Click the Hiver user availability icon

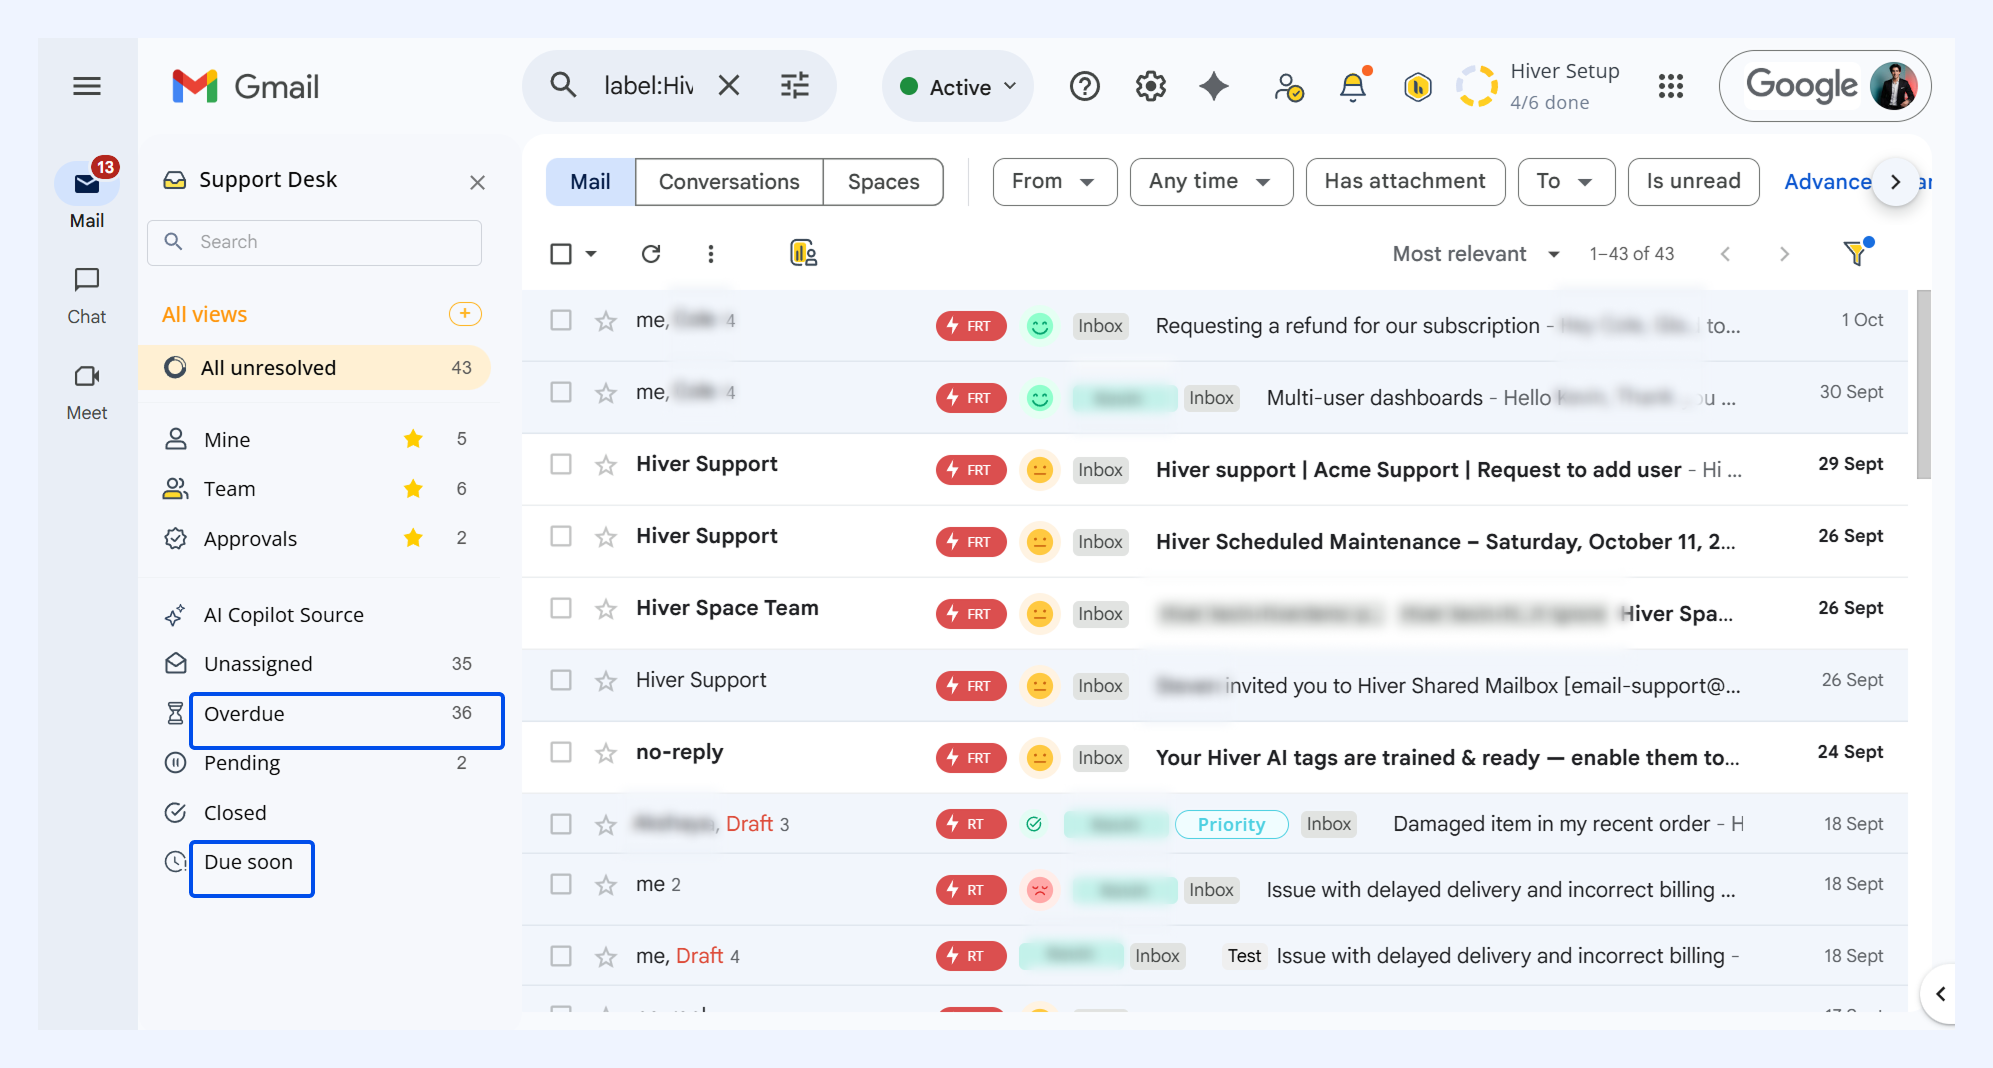tap(1289, 87)
